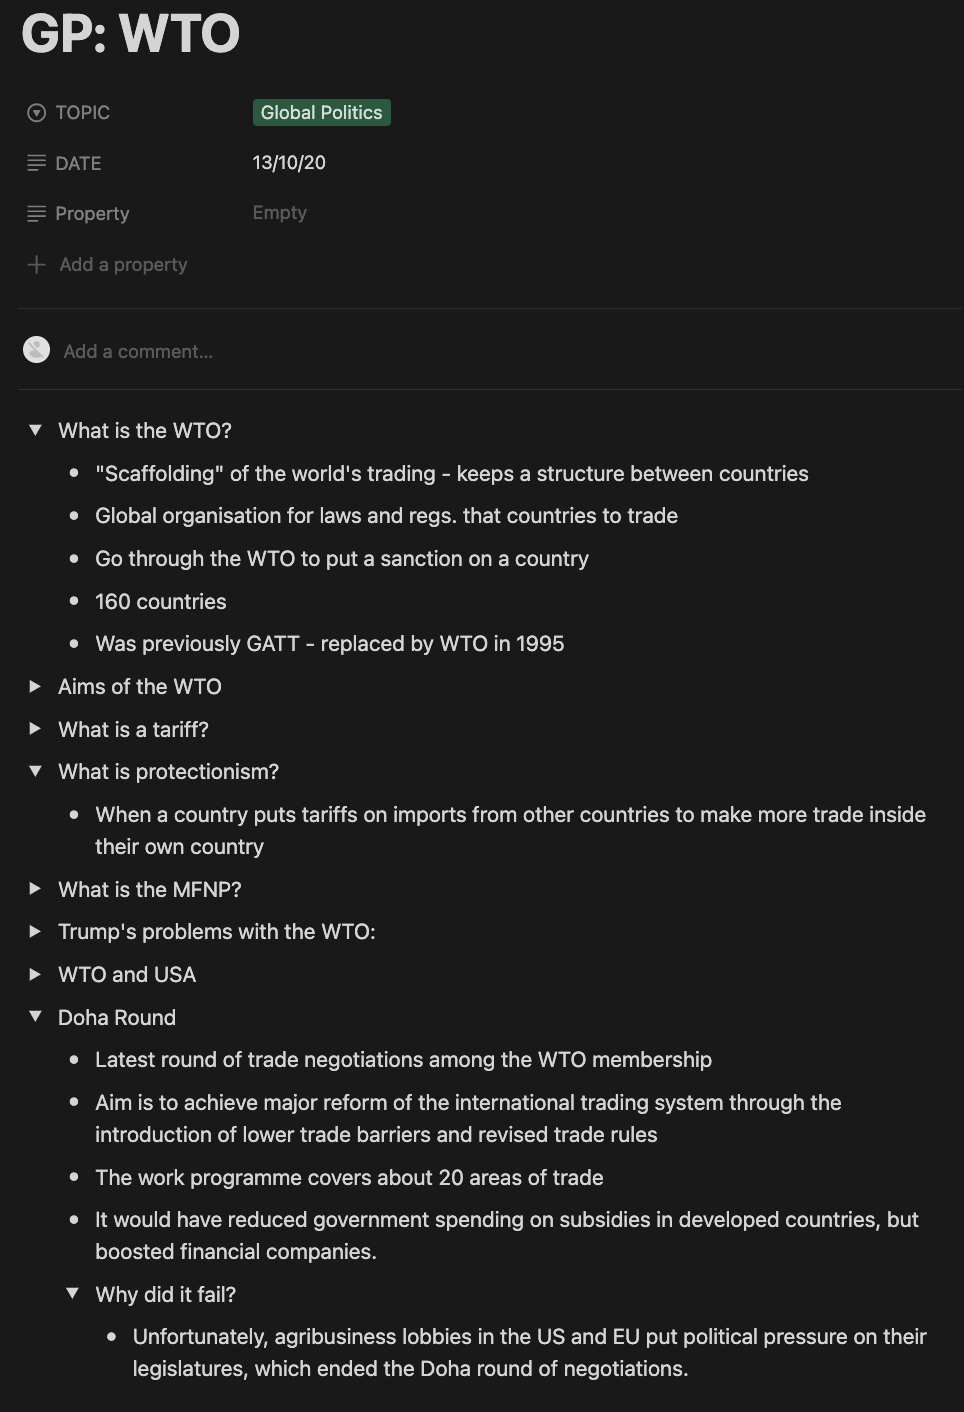Collapse the 'Doha Round' toggle
This screenshot has width=964, height=1412.
[x=36, y=1016]
